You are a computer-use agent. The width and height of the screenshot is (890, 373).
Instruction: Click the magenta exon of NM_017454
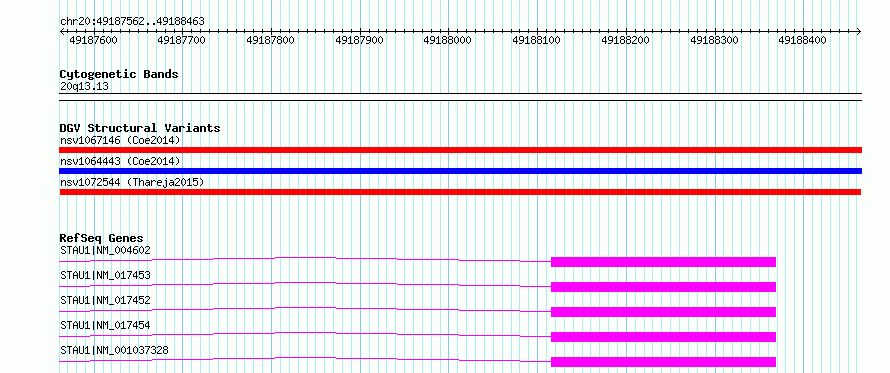pos(663,337)
